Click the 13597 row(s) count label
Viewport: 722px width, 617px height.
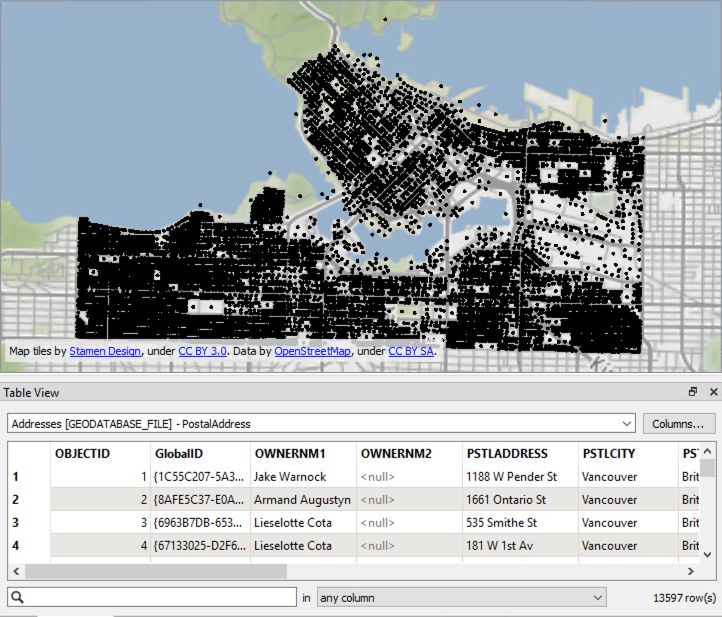click(684, 598)
